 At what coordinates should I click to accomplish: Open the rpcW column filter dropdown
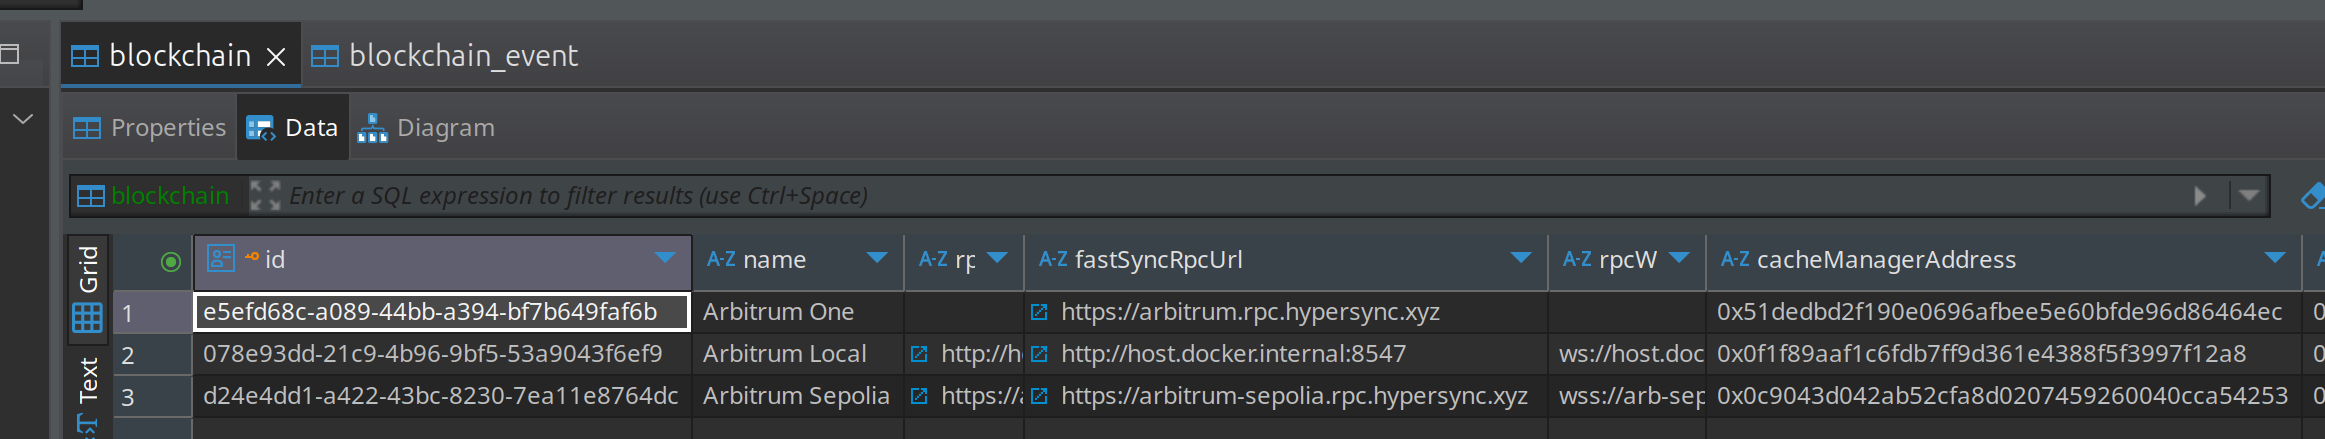[1680, 258]
